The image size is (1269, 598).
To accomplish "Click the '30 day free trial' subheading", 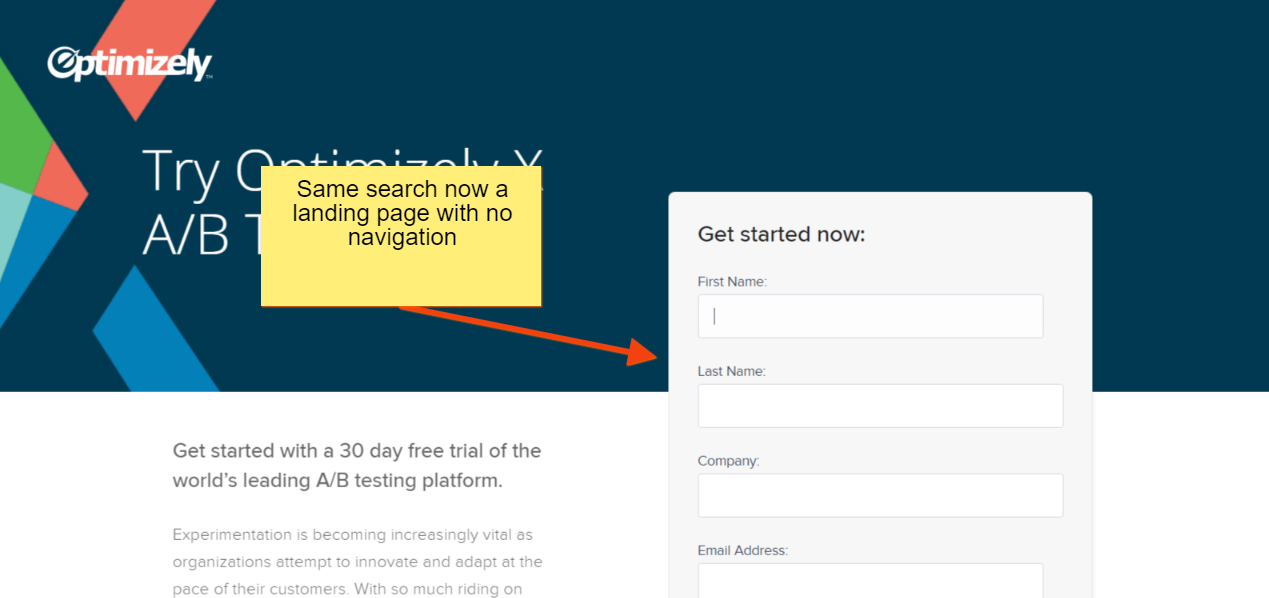I will tap(357, 465).
